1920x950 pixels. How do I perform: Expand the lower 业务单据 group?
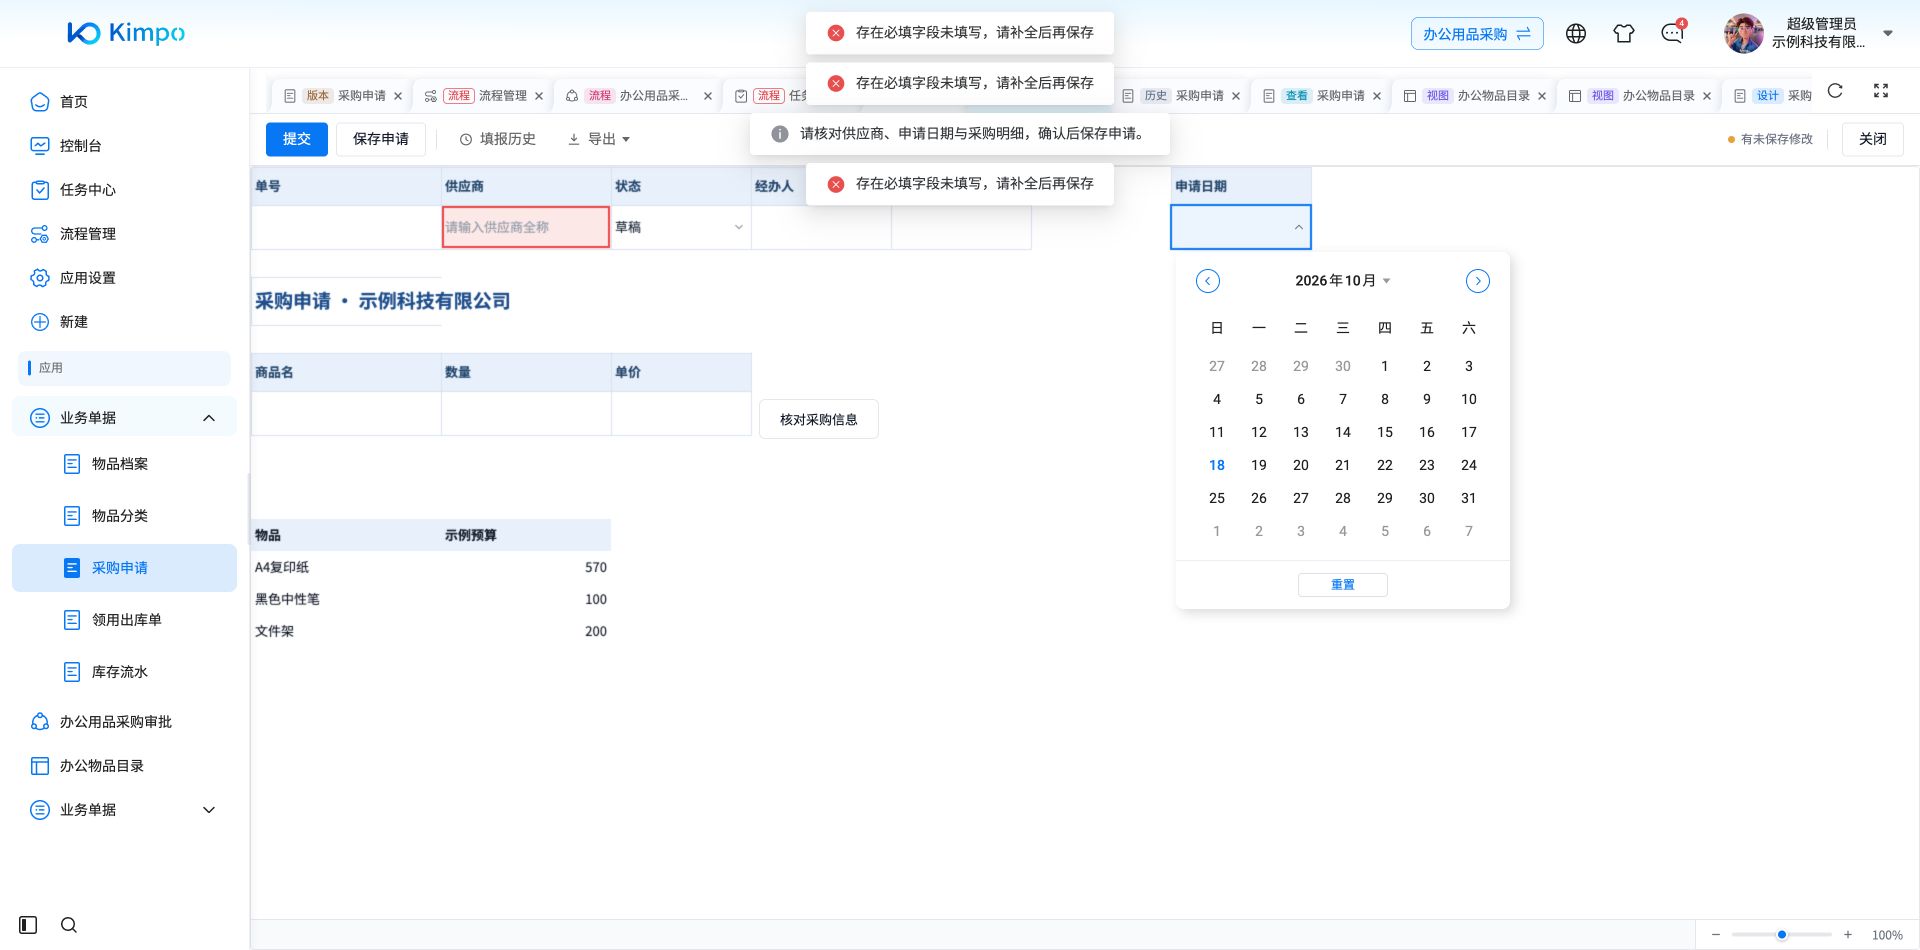pos(209,810)
